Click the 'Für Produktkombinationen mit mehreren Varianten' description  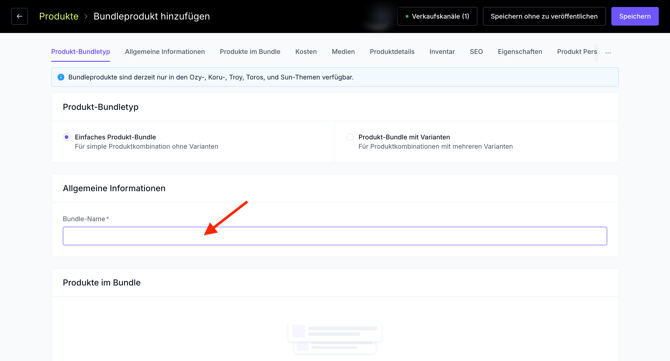(x=435, y=147)
